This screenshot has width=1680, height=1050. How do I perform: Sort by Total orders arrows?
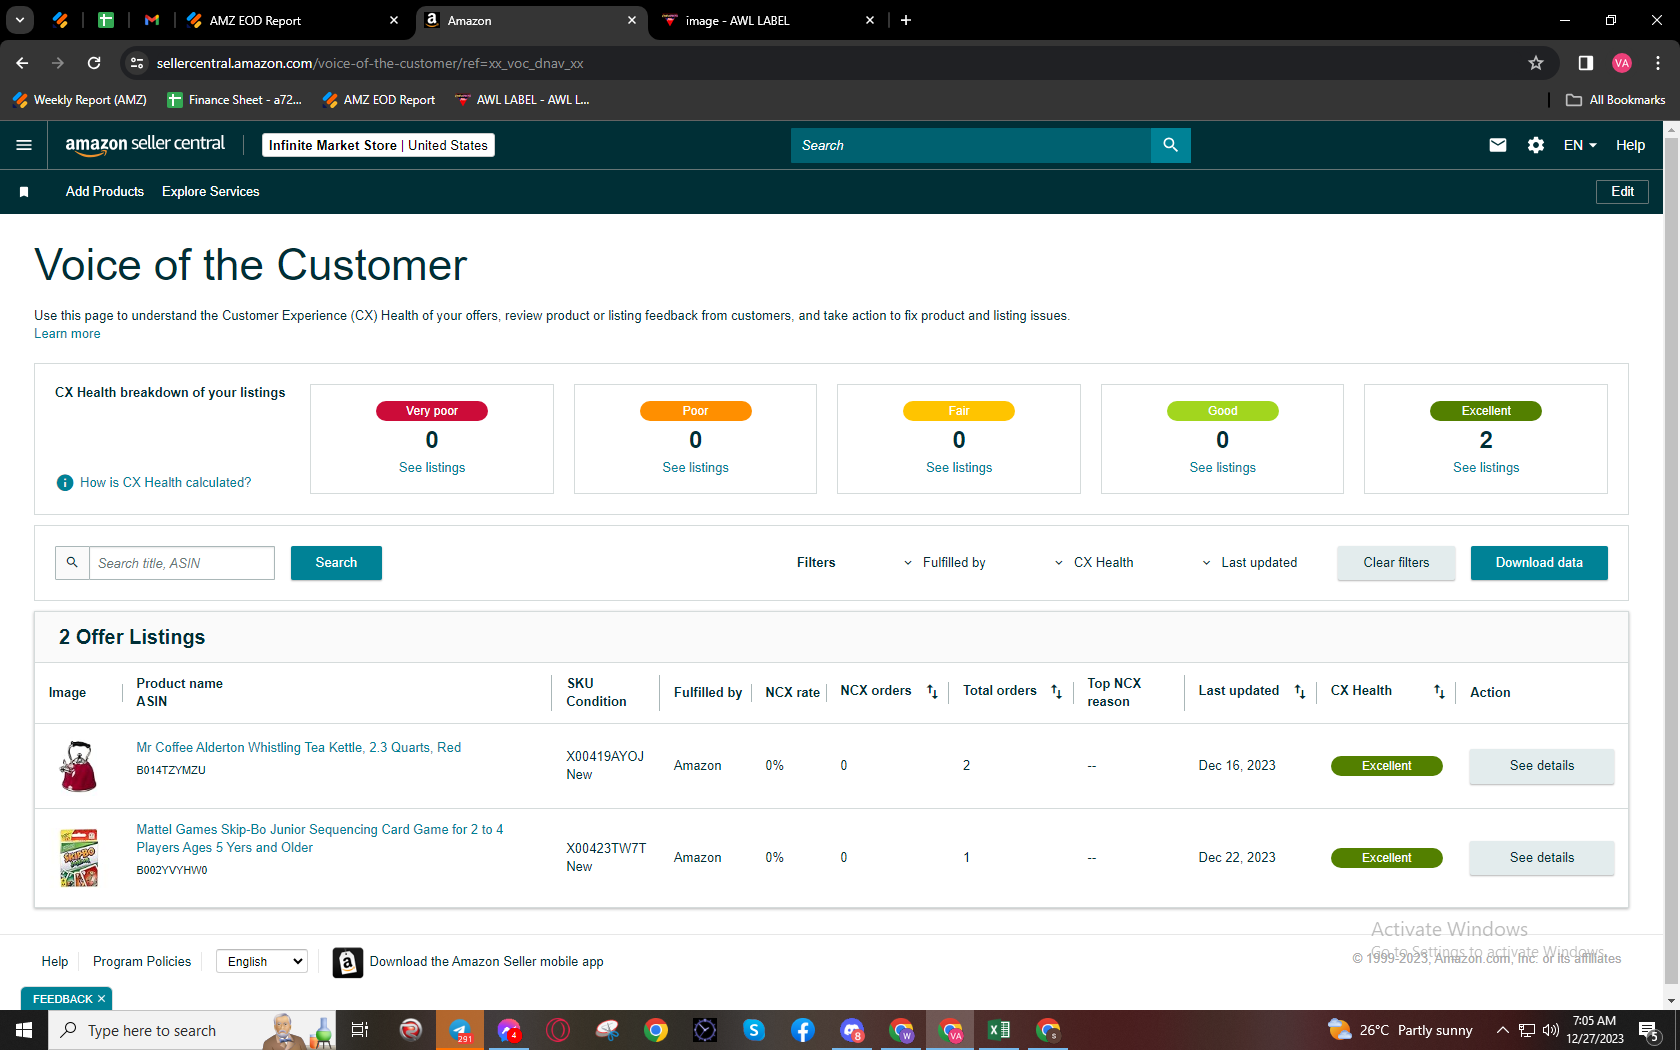[x=1056, y=692]
